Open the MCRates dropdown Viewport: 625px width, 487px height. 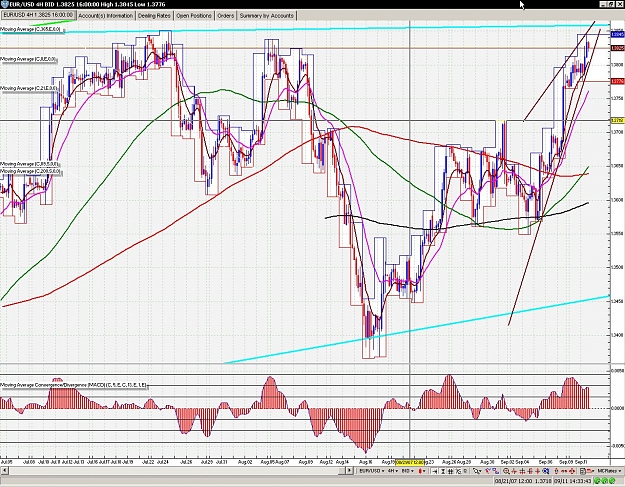[x=609, y=471]
